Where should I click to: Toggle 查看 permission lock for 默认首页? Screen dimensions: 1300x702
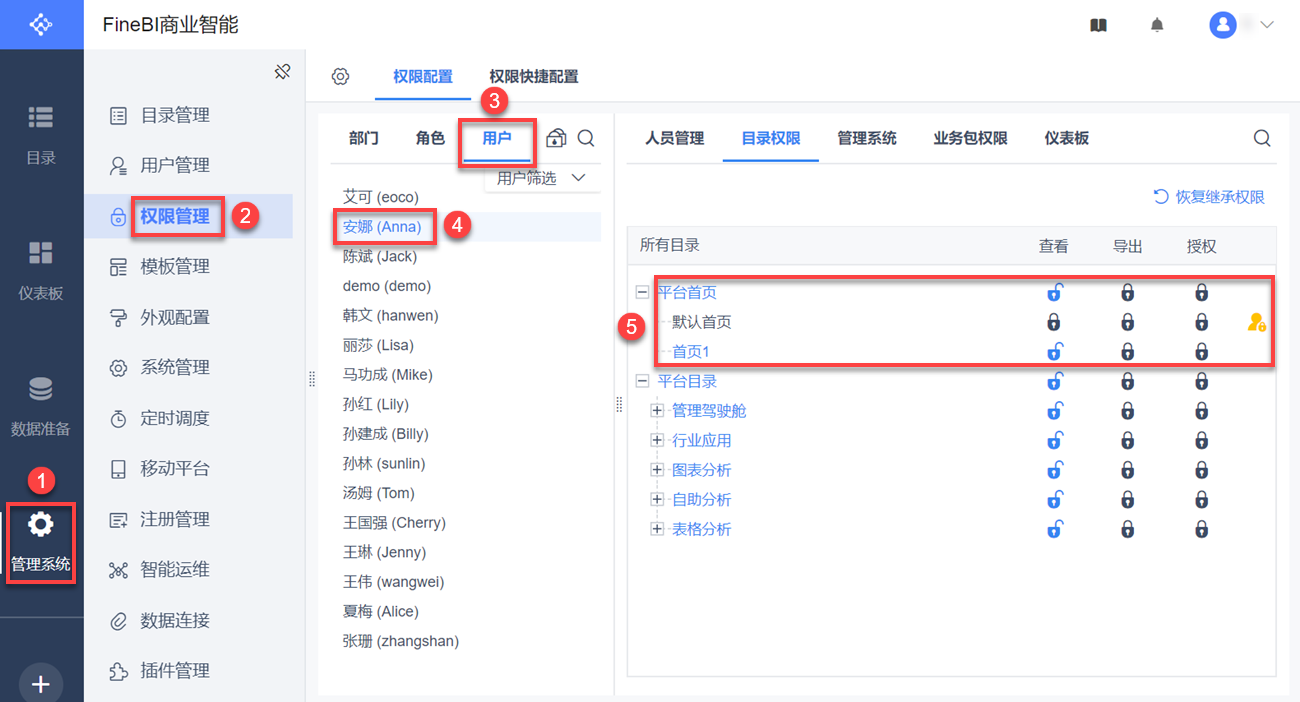point(1053,322)
